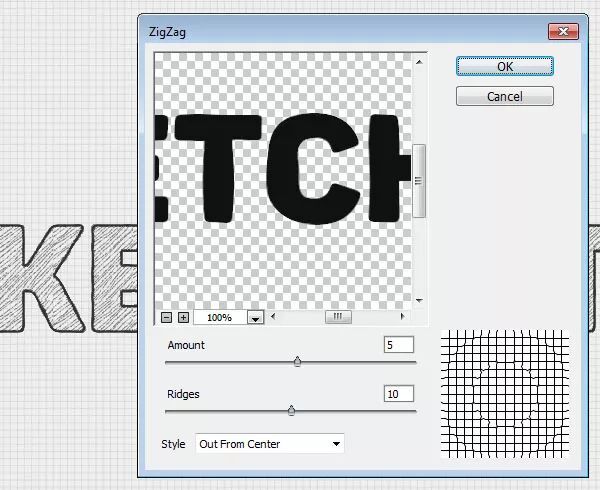
Task: Click the 100% zoom level field
Action: [219, 317]
